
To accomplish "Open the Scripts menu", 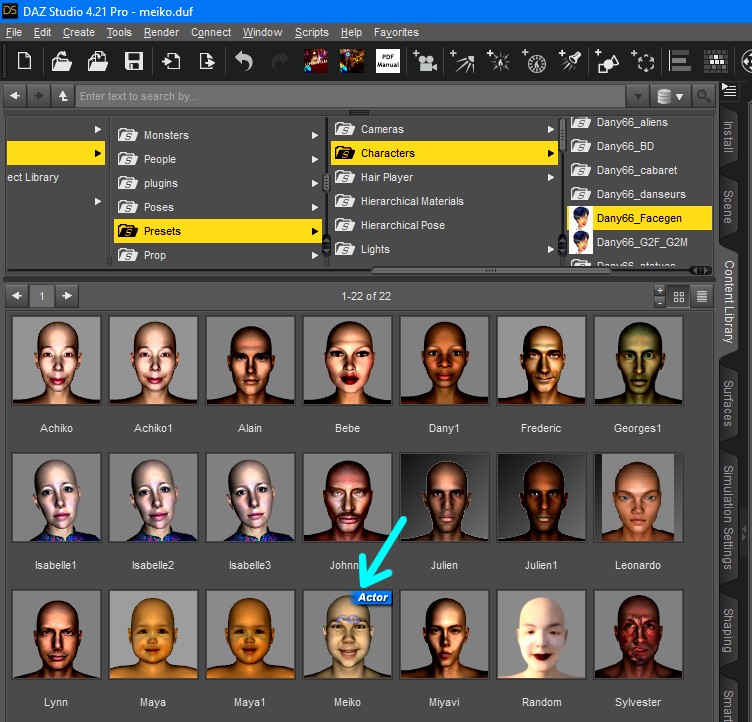I will pyautogui.click(x=312, y=32).
